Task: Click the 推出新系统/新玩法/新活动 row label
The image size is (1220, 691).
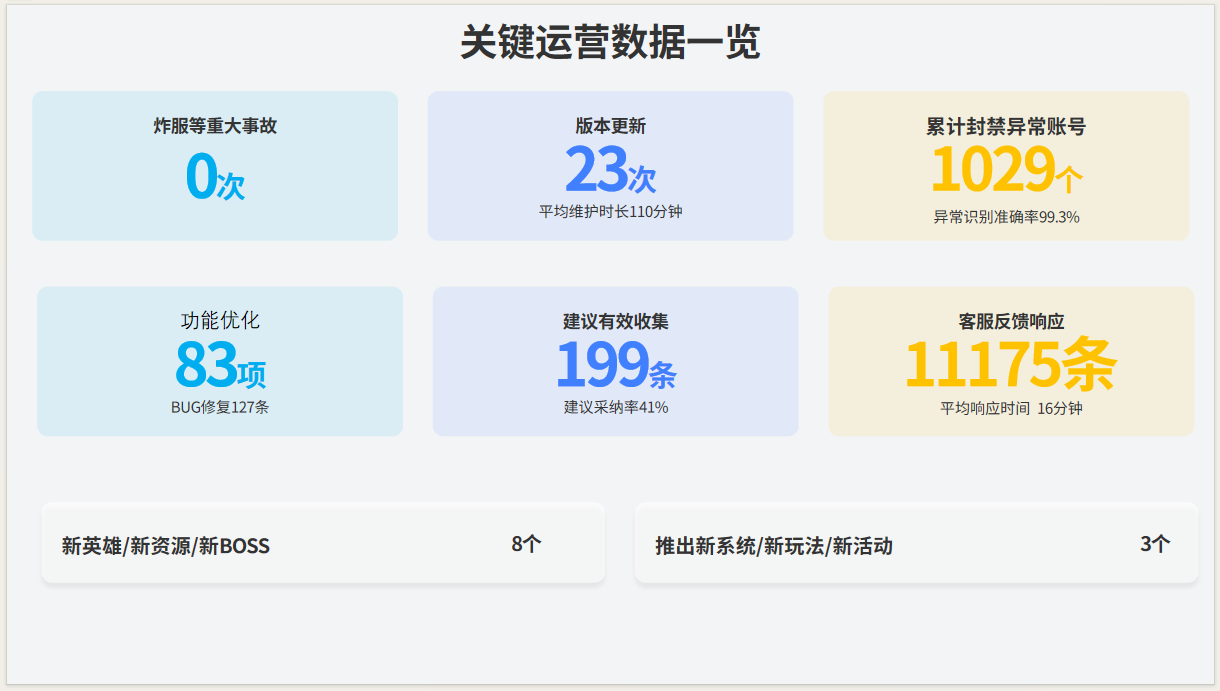Action: click(773, 546)
